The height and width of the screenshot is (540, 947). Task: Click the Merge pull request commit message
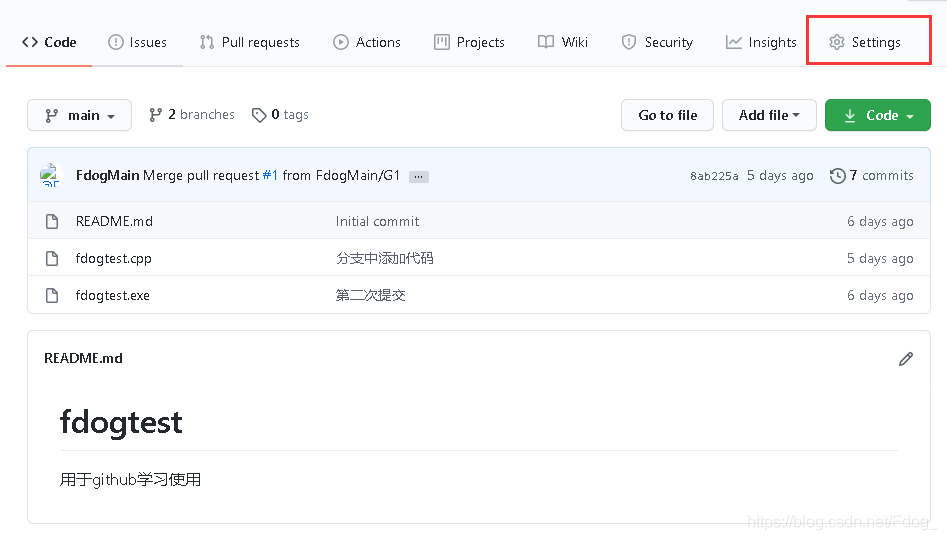coord(271,175)
